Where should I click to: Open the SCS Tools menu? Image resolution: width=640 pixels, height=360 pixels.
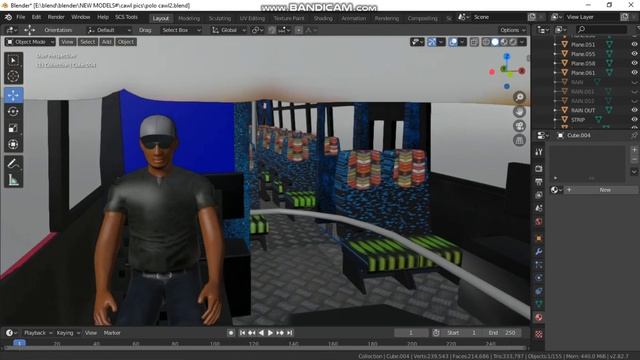click(127, 17)
